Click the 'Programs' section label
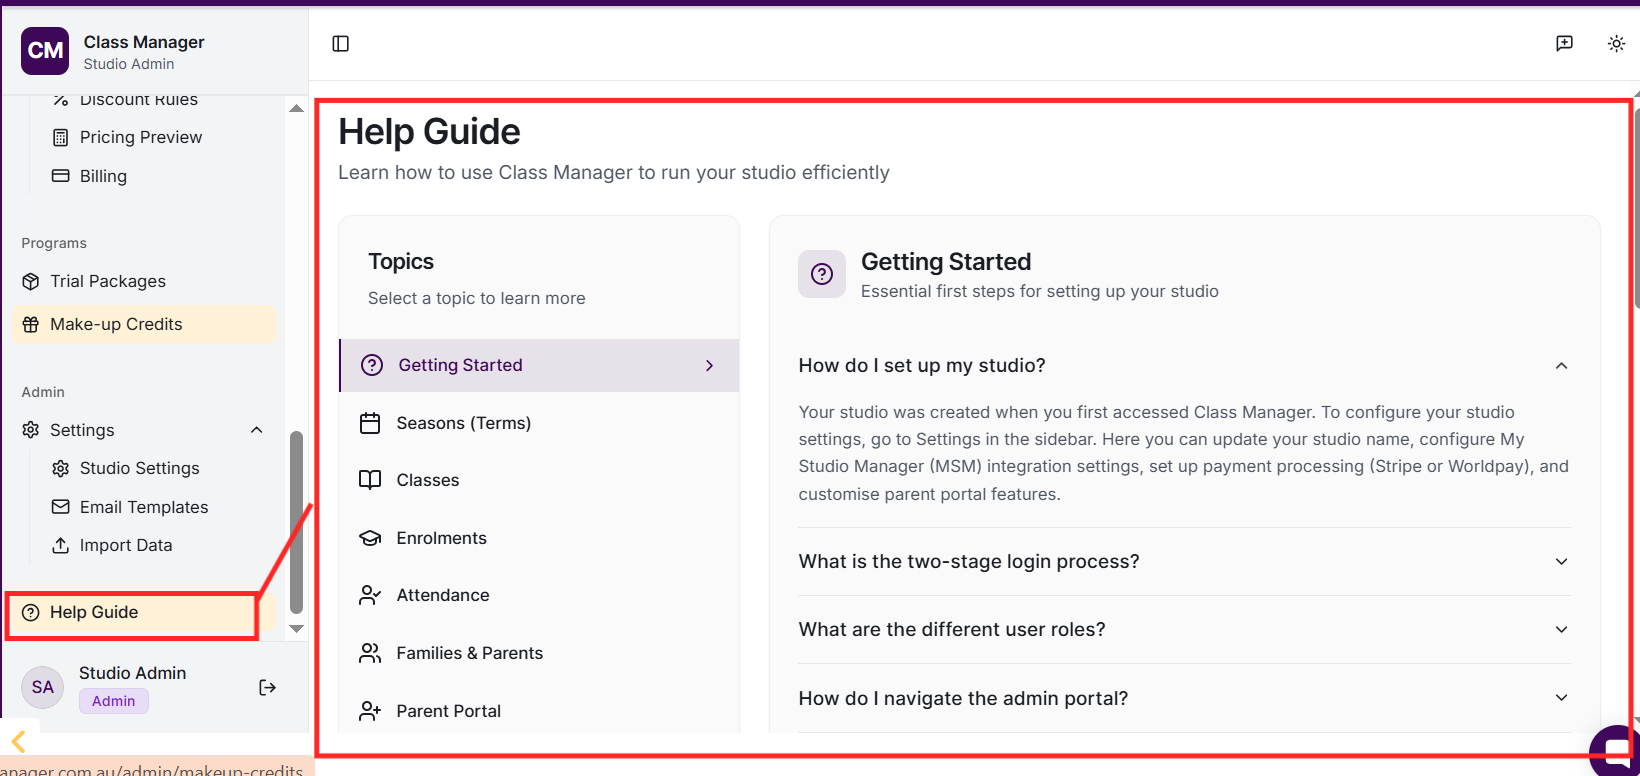The width and height of the screenshot is (1640, 776). (x=54, y=244)
